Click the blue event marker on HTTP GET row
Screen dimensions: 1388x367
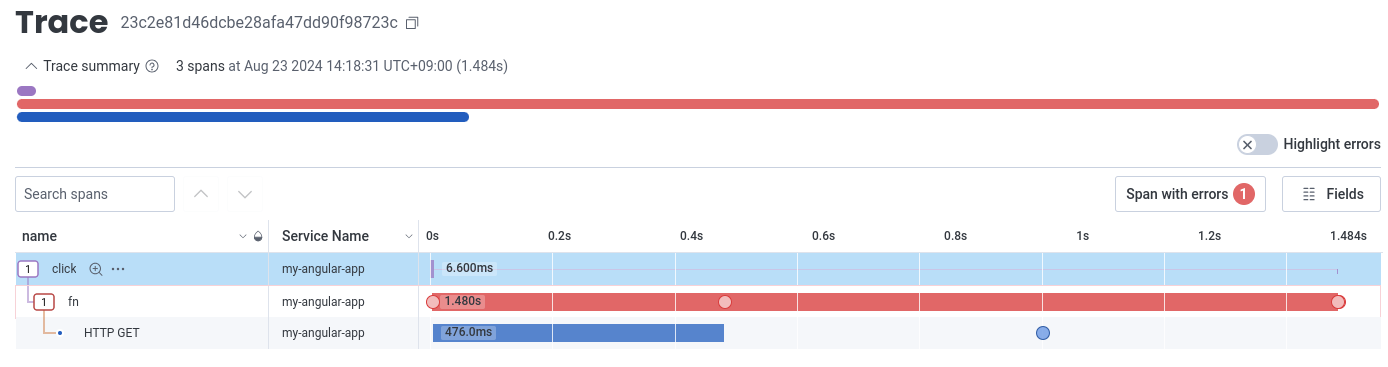[1043, 333]
